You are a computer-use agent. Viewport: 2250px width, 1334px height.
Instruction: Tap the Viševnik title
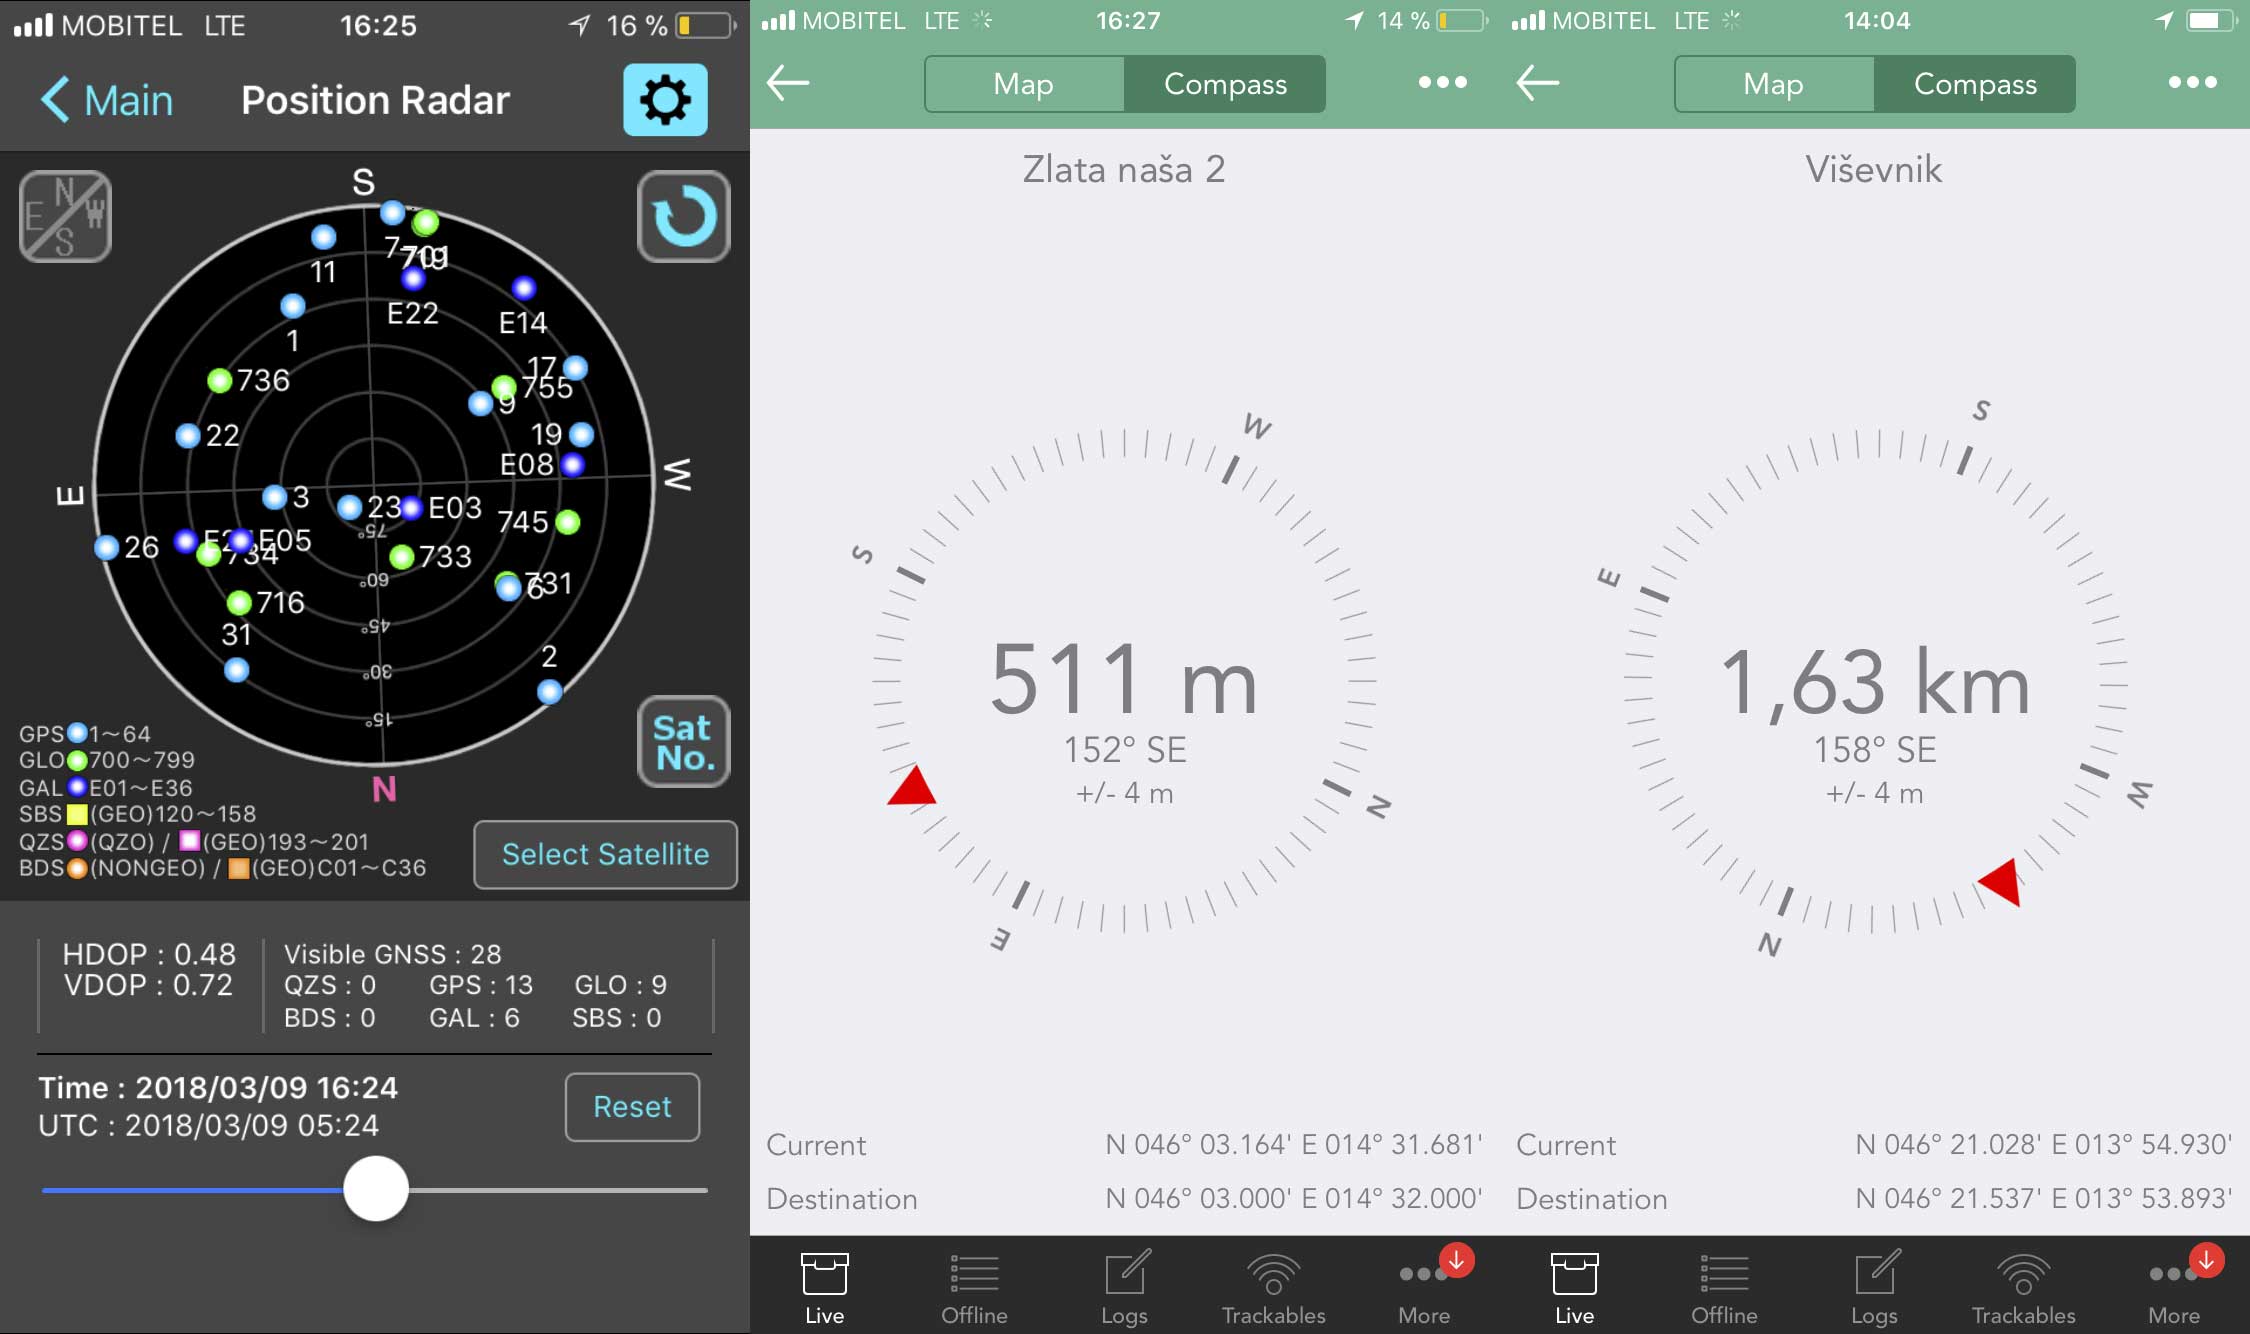click(1874, 169)
